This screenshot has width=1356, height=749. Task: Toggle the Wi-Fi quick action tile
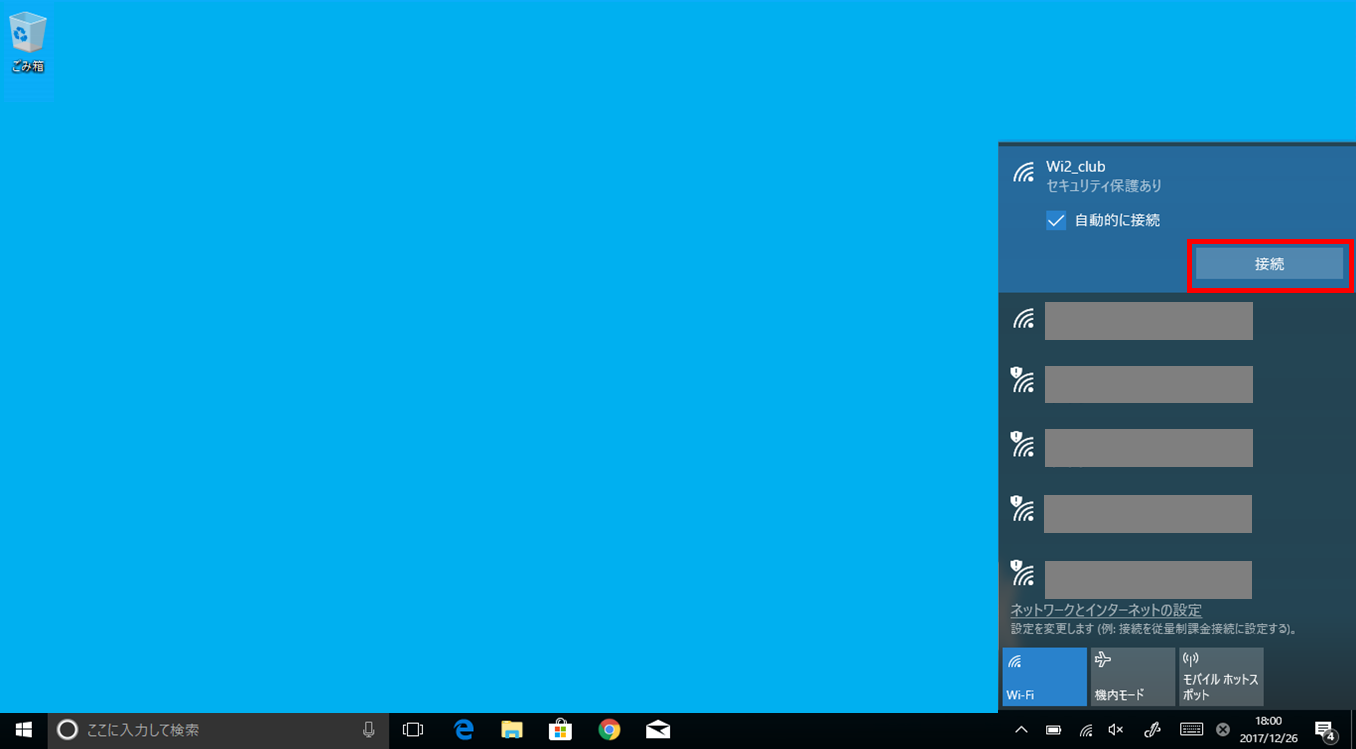[x=1044, y=677]
